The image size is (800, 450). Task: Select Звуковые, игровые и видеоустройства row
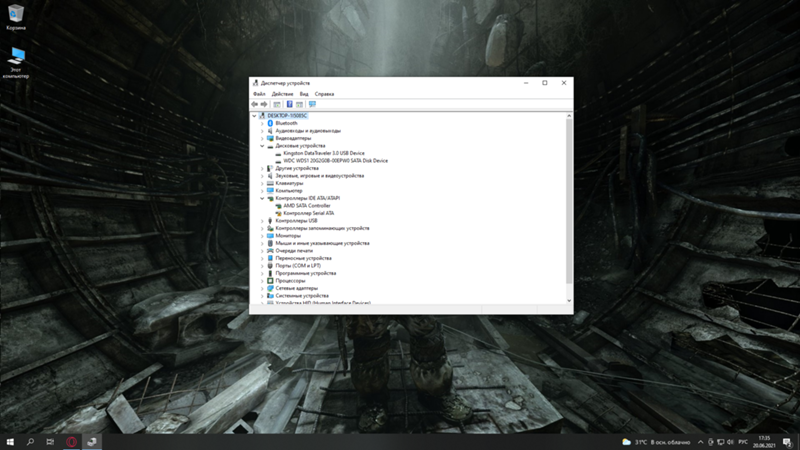[x=320, y=176]
